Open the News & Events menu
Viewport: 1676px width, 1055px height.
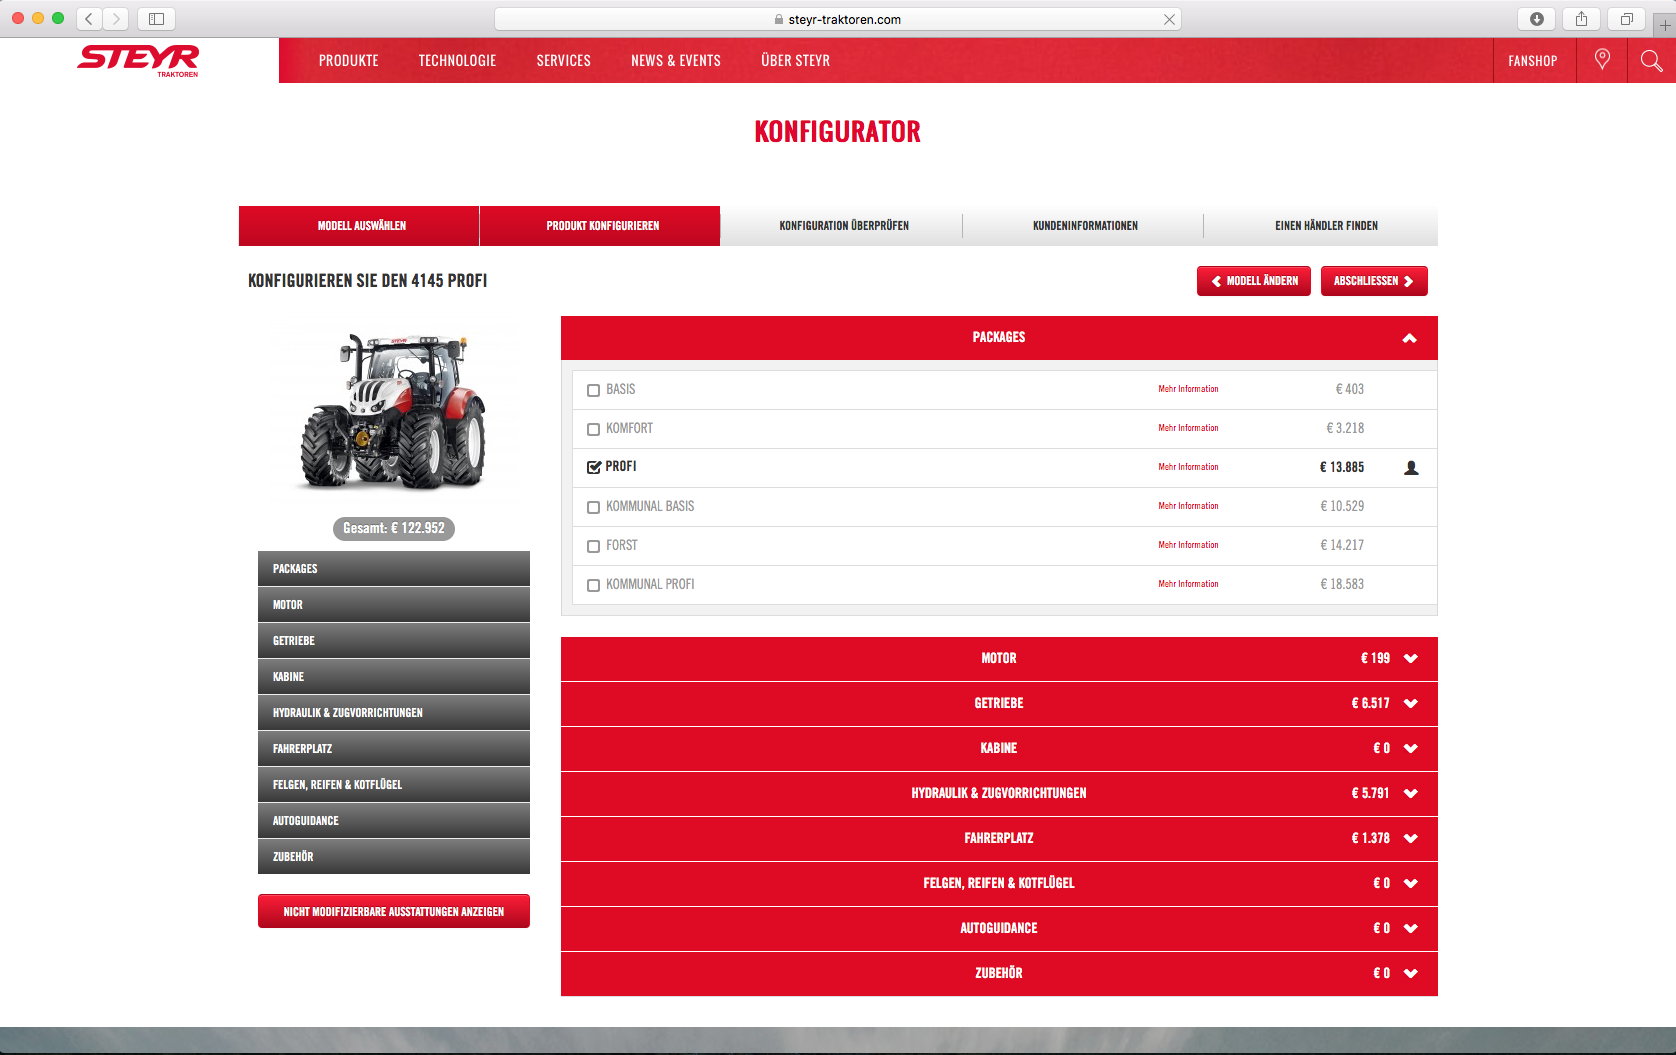[x=676, y=61]
